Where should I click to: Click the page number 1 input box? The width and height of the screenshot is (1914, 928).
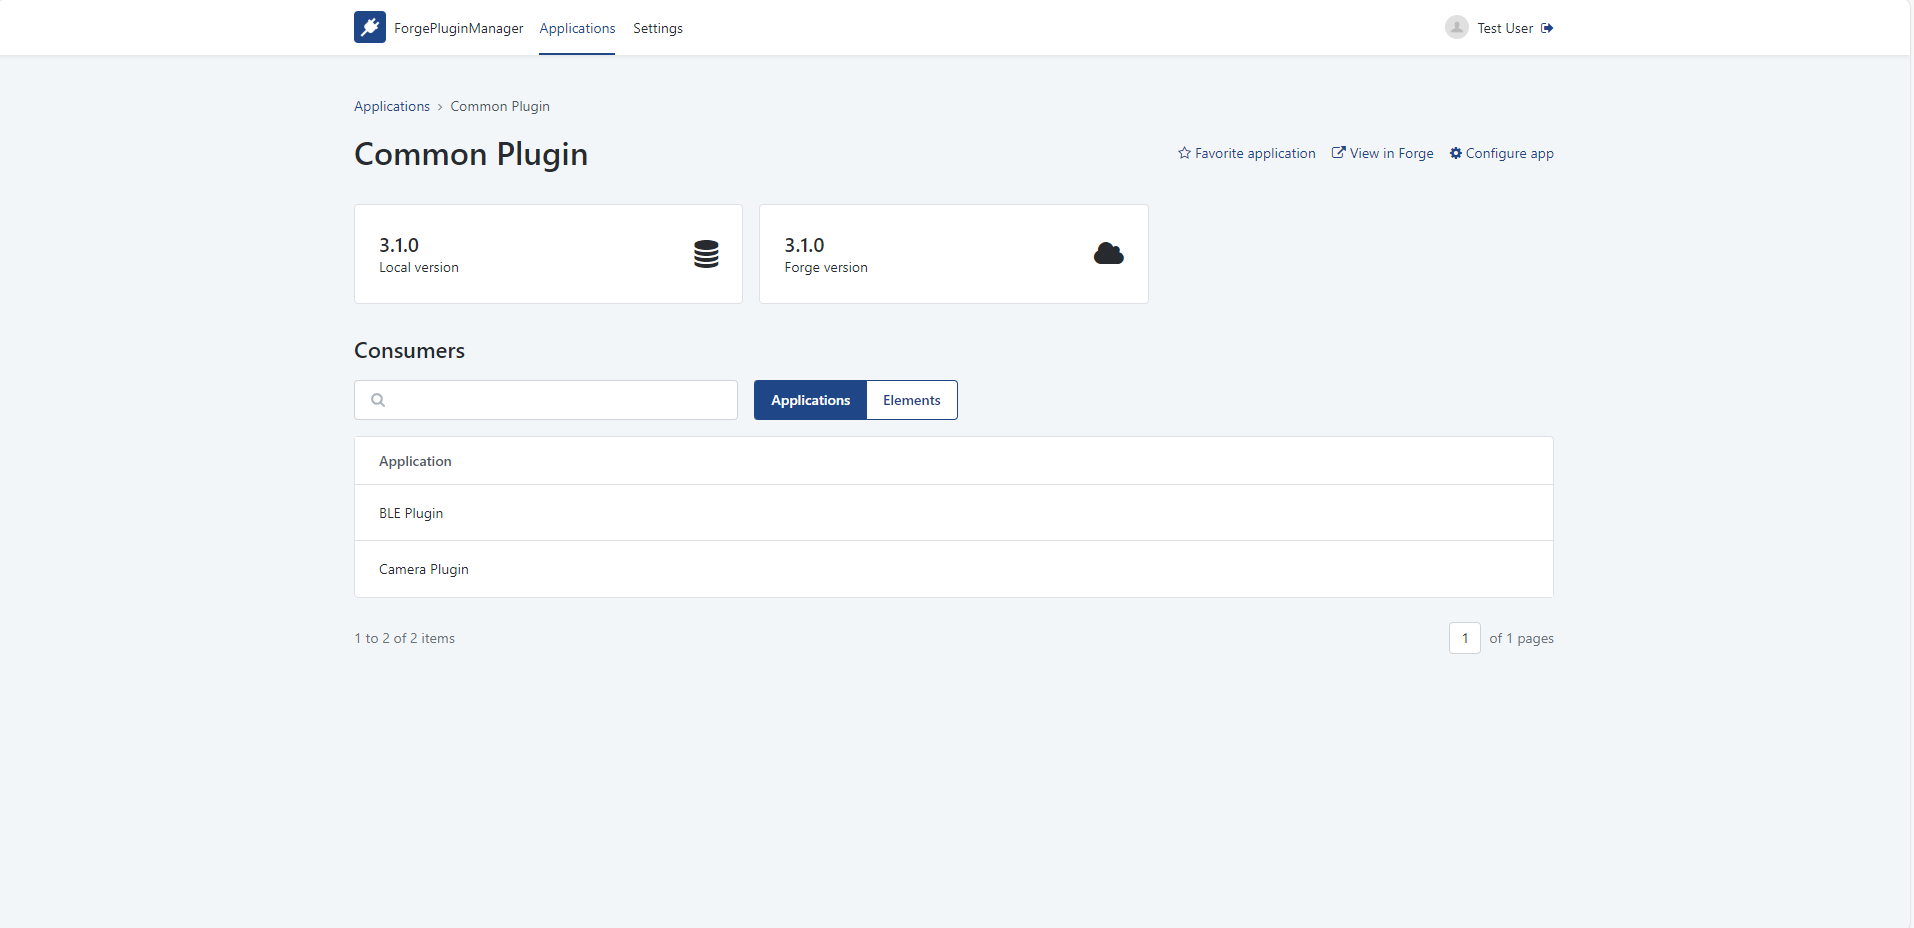1465,638
